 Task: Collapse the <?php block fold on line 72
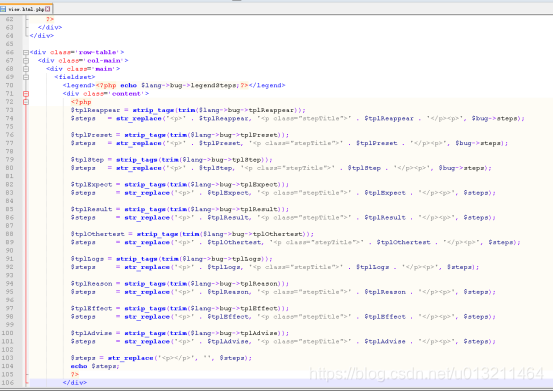pos(26,102)
